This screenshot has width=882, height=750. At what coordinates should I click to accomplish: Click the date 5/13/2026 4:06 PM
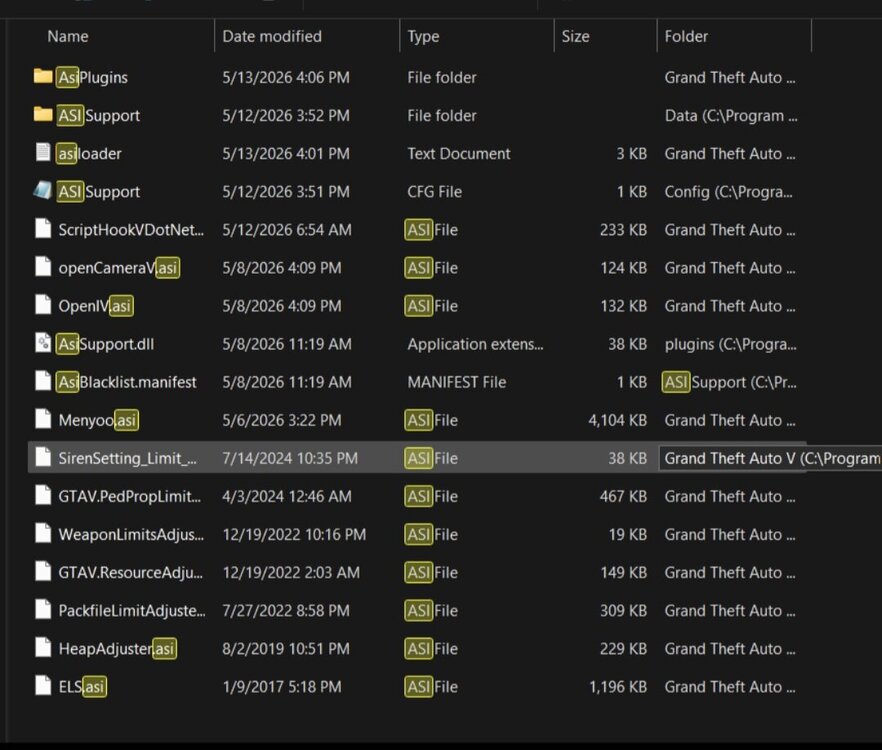[286, 77]
